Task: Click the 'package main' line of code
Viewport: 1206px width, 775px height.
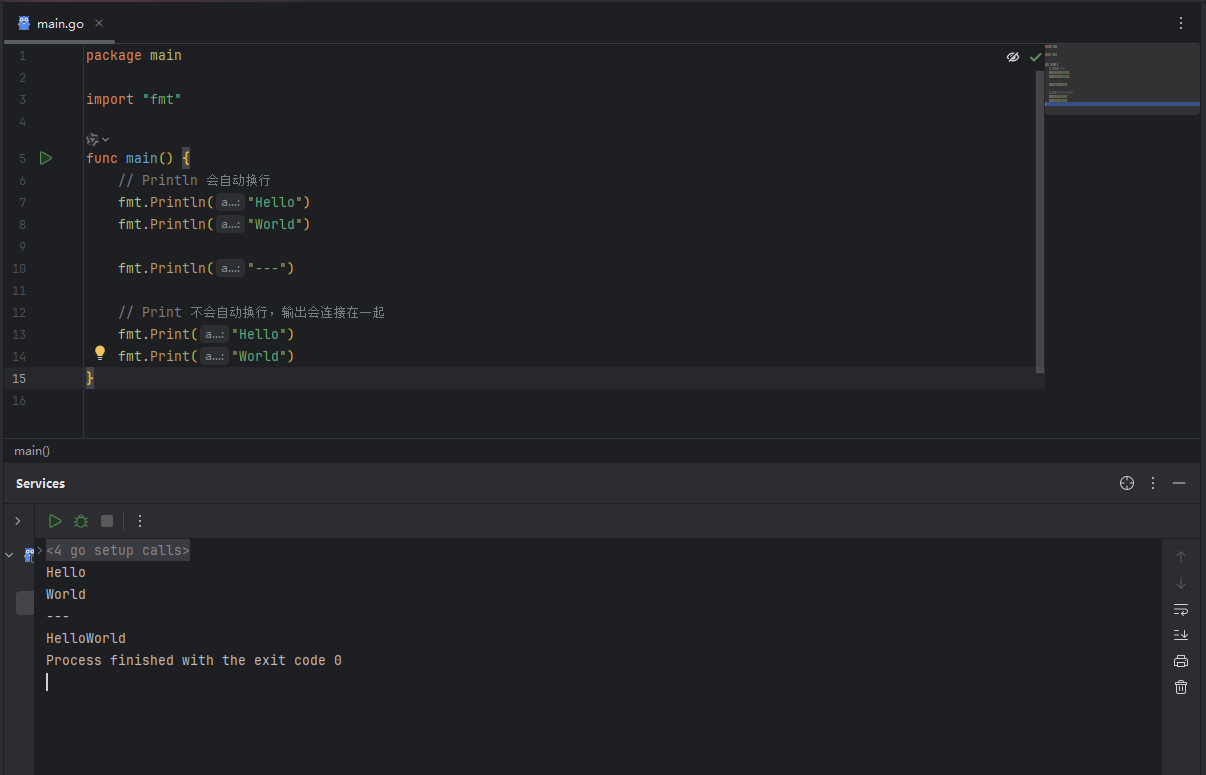Action: (x=134, y=55)
